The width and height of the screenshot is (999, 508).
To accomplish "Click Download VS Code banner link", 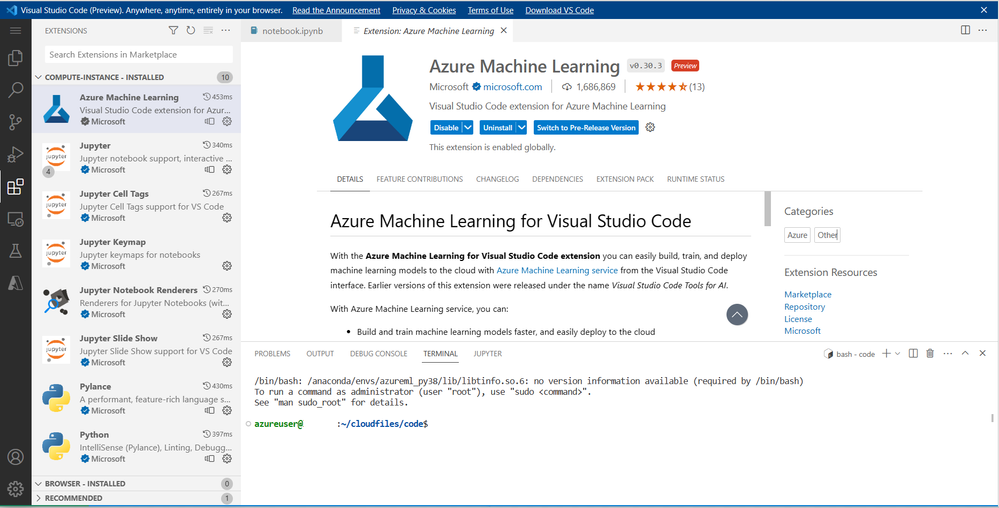I will click(x=559, y=10).
